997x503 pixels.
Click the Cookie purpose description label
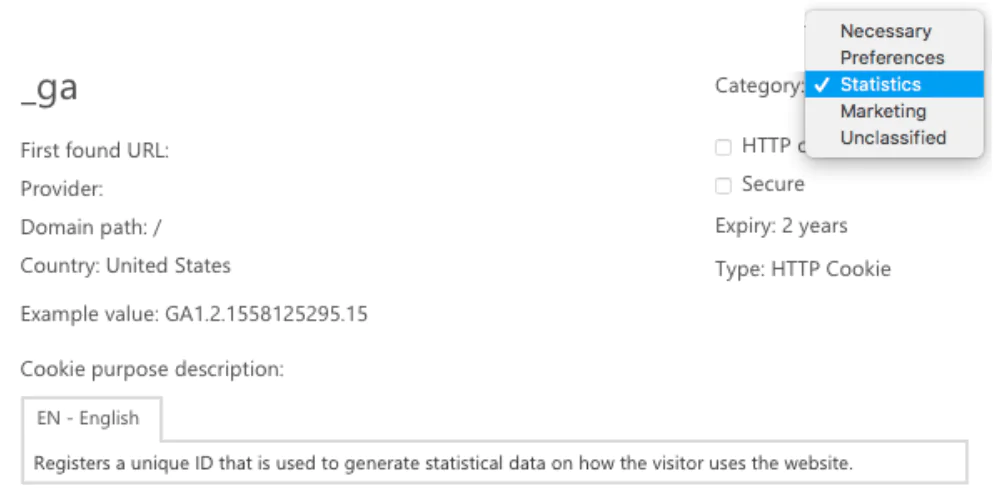(152, 369)
